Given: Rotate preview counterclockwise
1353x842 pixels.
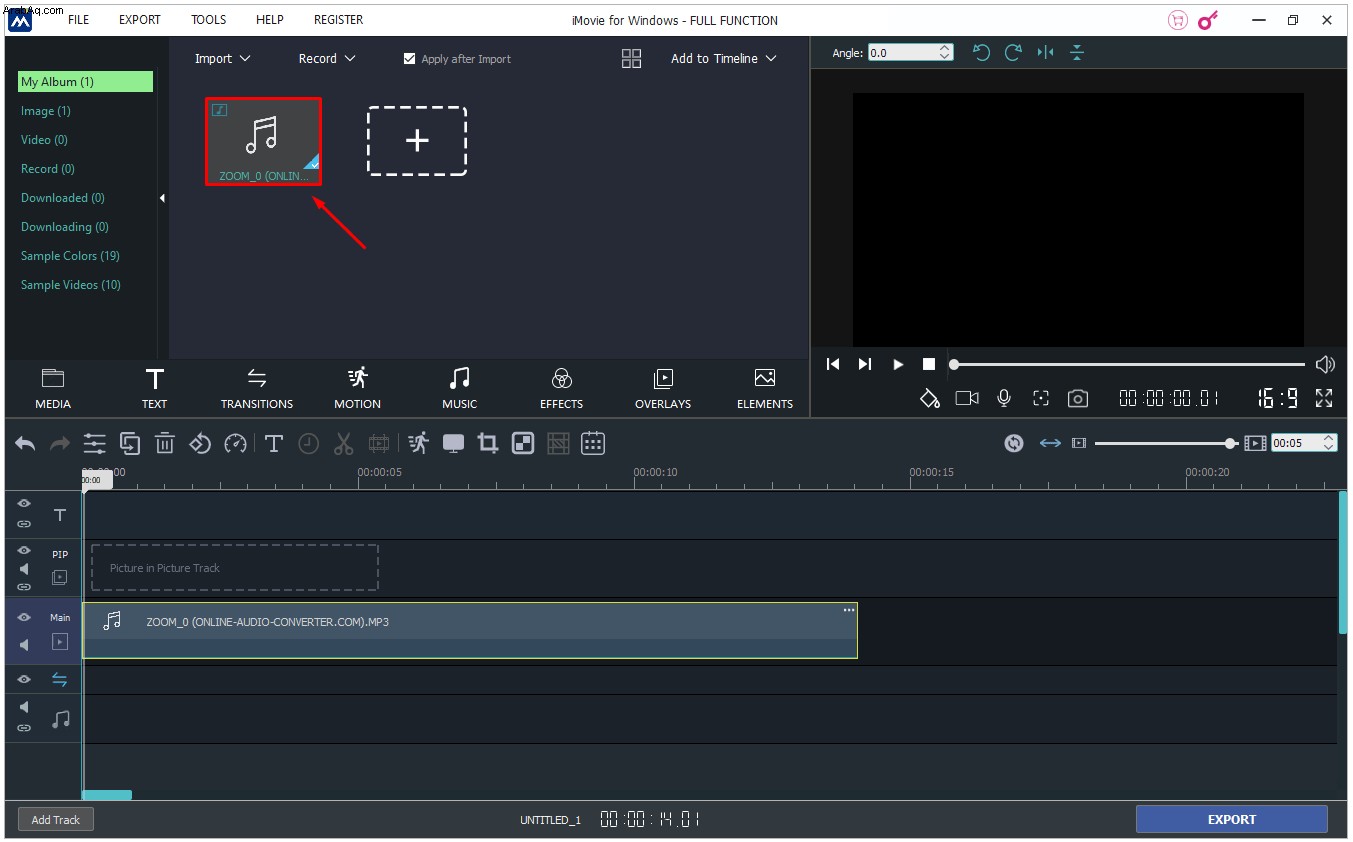Looking at the screenshot, I should point(981,53).
